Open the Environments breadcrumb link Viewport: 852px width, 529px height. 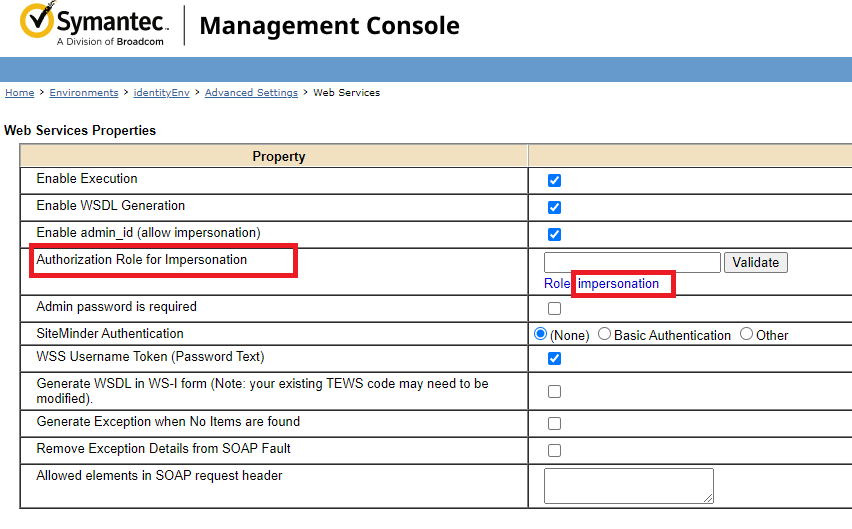pyautogui.click(x=84, y=93)
